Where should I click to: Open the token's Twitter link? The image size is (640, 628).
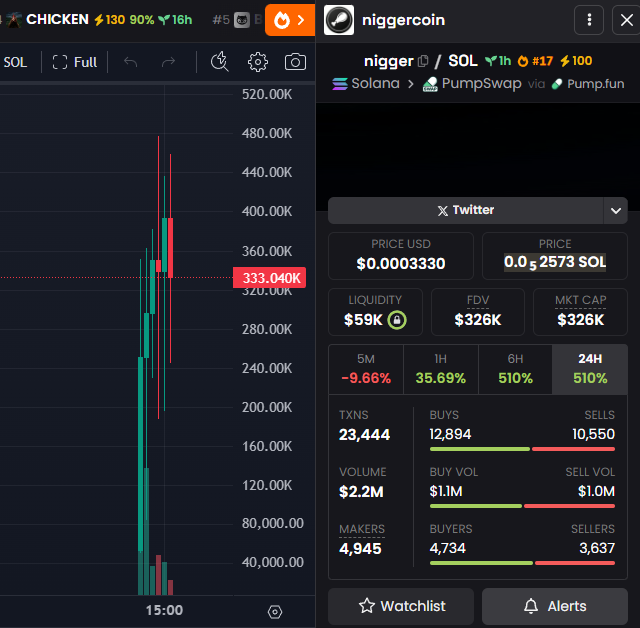[x=465, y=210]
